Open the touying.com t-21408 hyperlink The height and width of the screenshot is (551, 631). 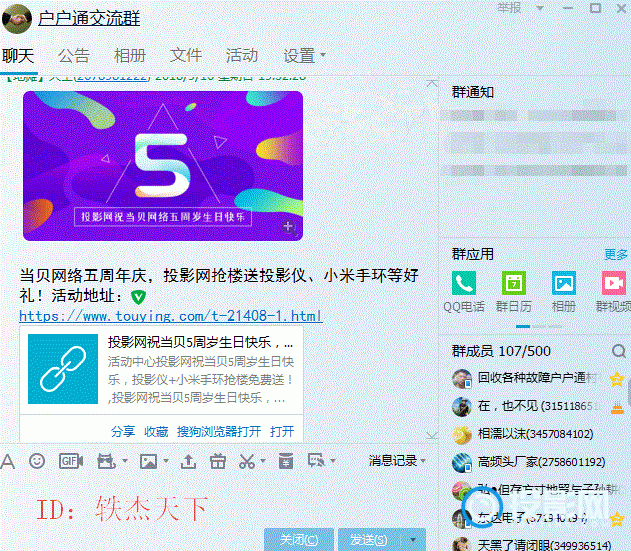point(171,316)
